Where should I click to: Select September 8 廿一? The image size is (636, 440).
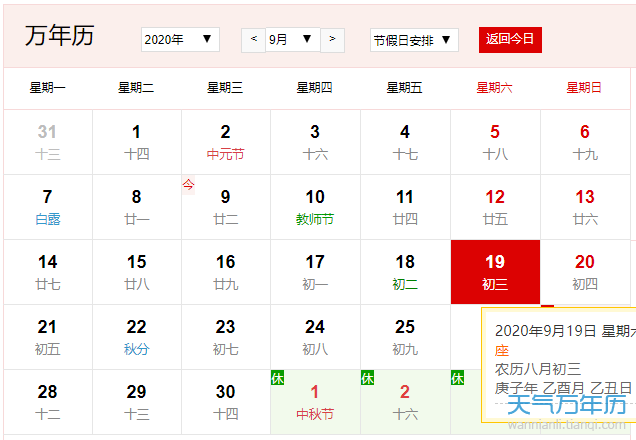click(137, 207)
